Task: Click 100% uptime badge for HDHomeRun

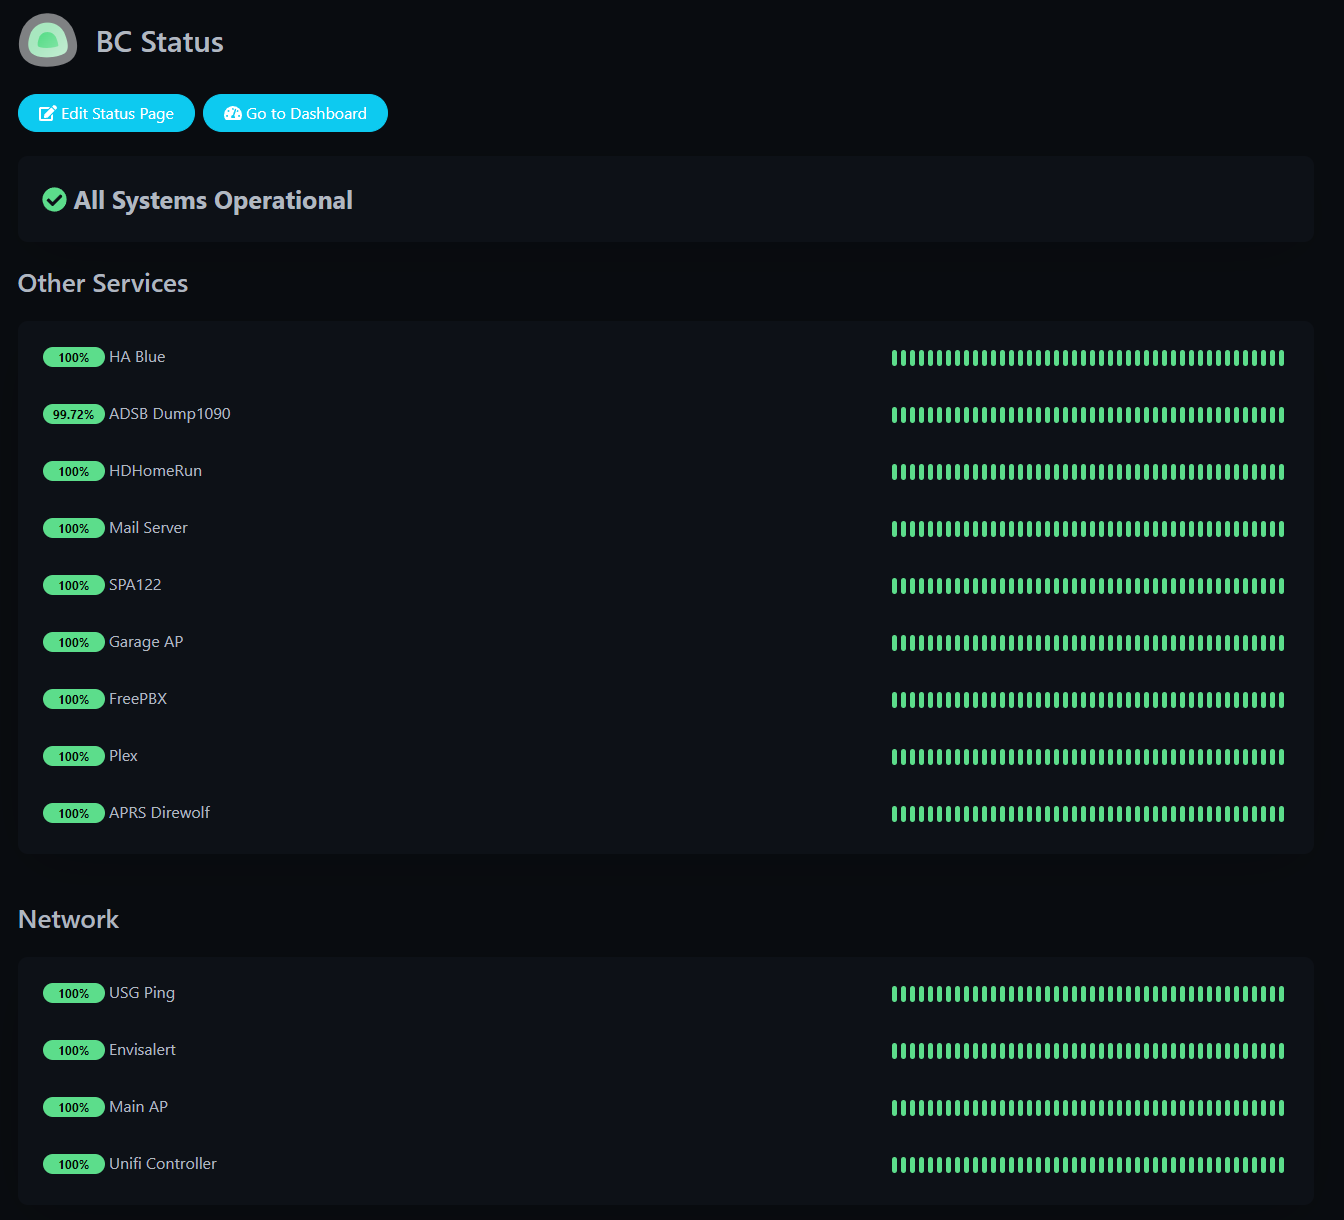Action: [x=74, y=471]
